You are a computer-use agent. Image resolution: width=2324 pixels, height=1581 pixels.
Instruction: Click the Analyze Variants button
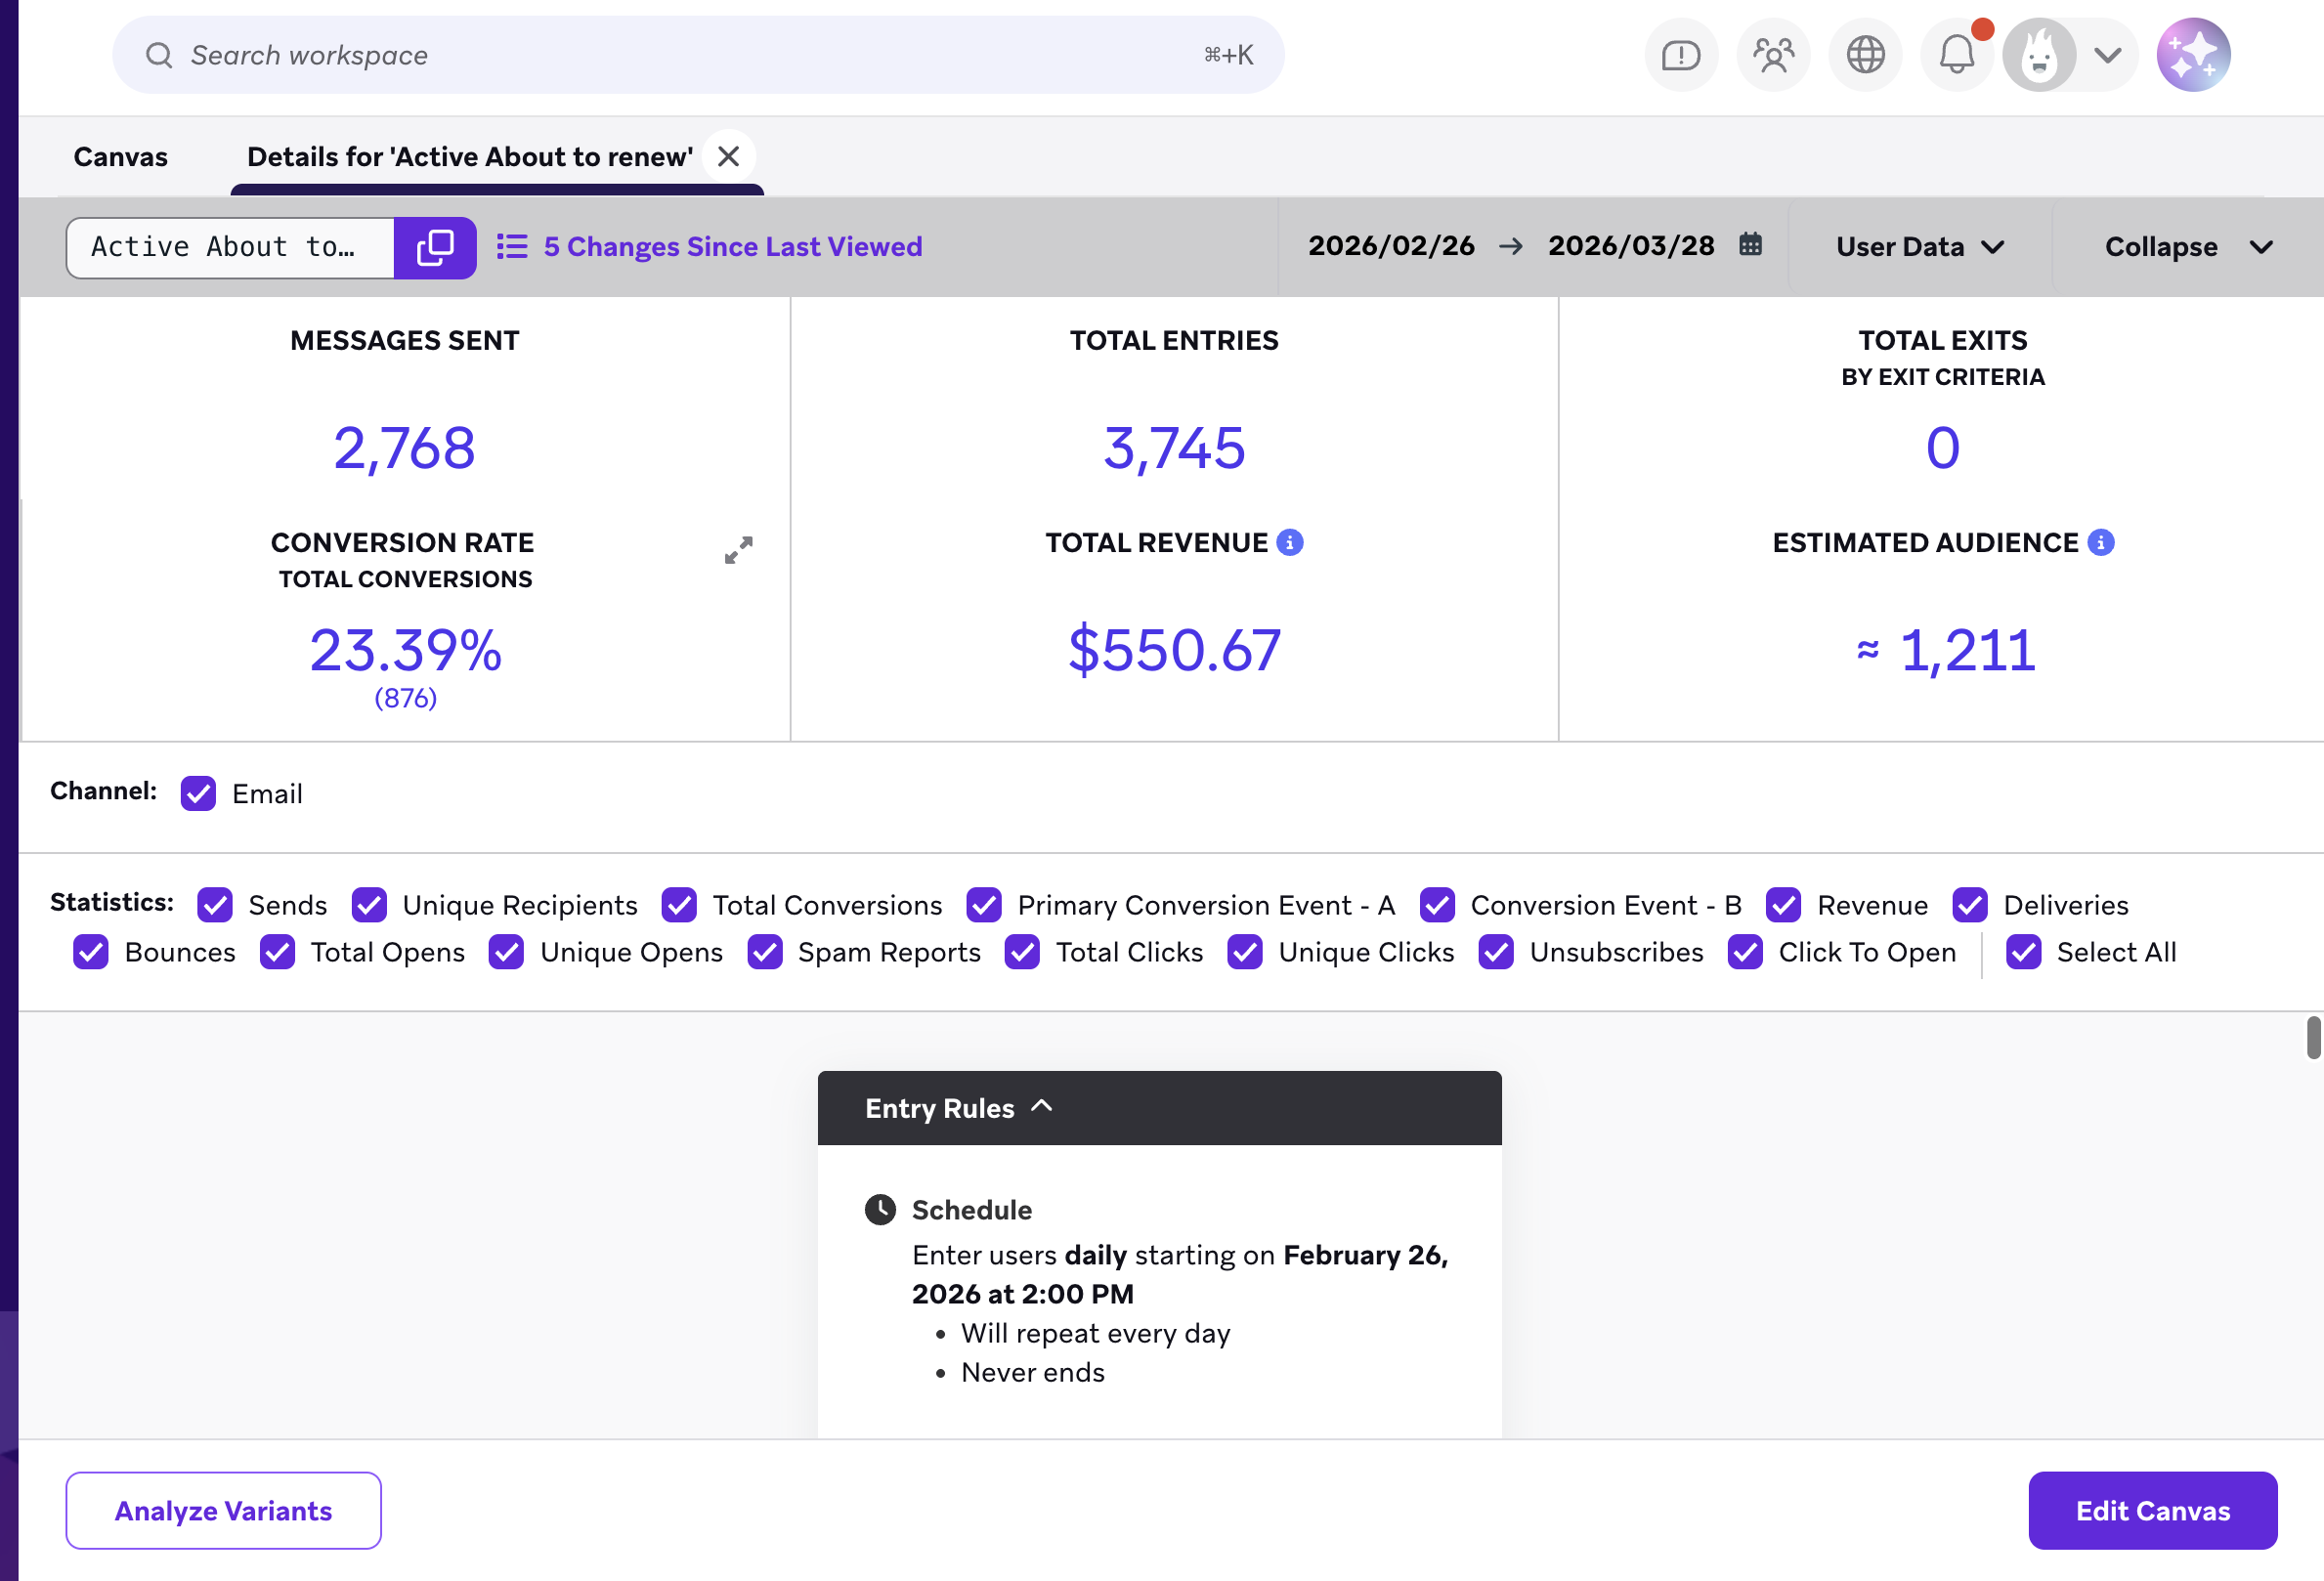[224, 1510]
